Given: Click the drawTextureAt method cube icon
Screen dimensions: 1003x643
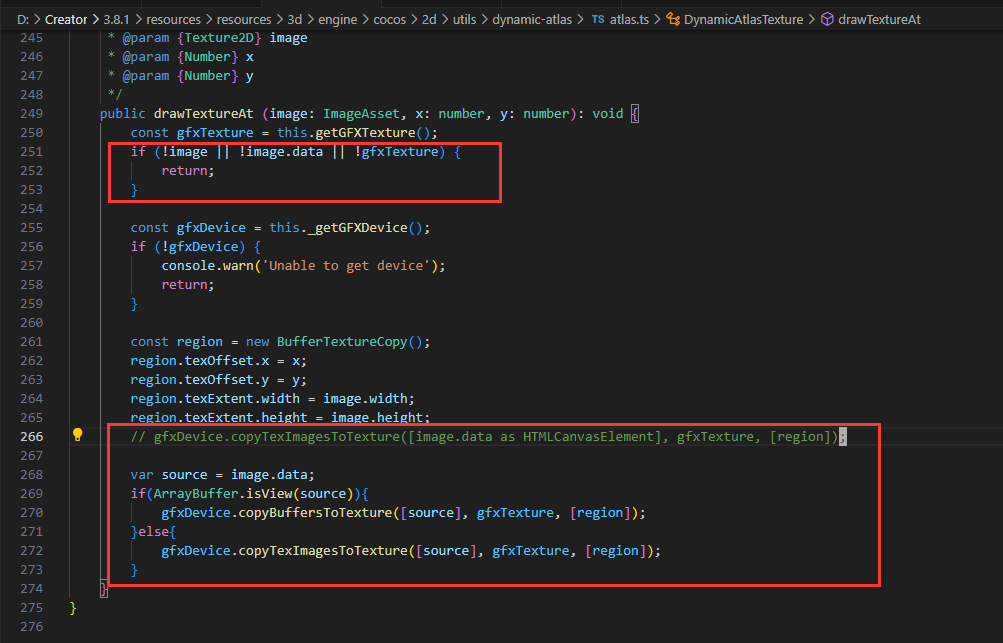Looking at the screenshot, I should tap(827, 19).
